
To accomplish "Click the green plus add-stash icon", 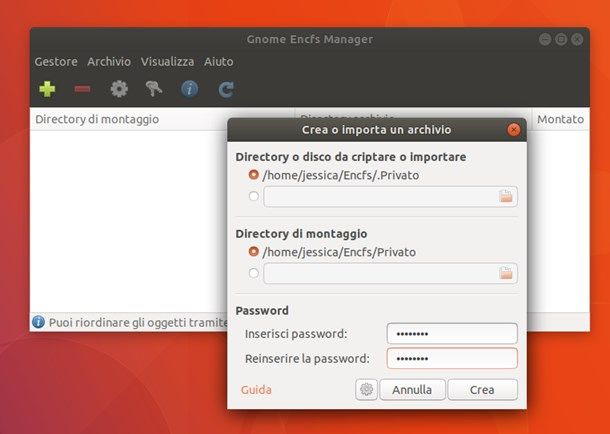I will (47, 89).
